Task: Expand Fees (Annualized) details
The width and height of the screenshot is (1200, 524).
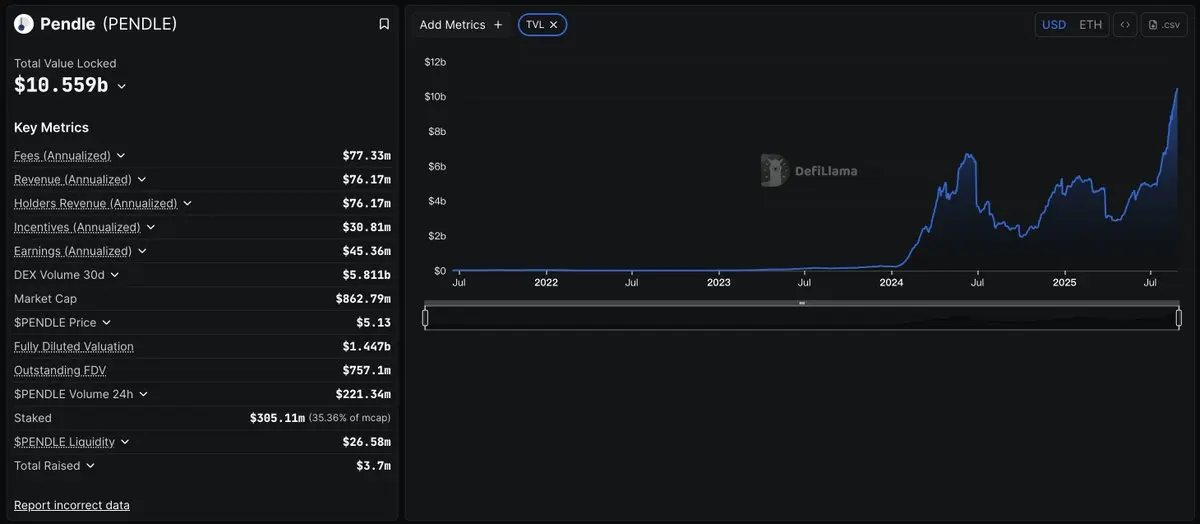Action: [121, 156]
